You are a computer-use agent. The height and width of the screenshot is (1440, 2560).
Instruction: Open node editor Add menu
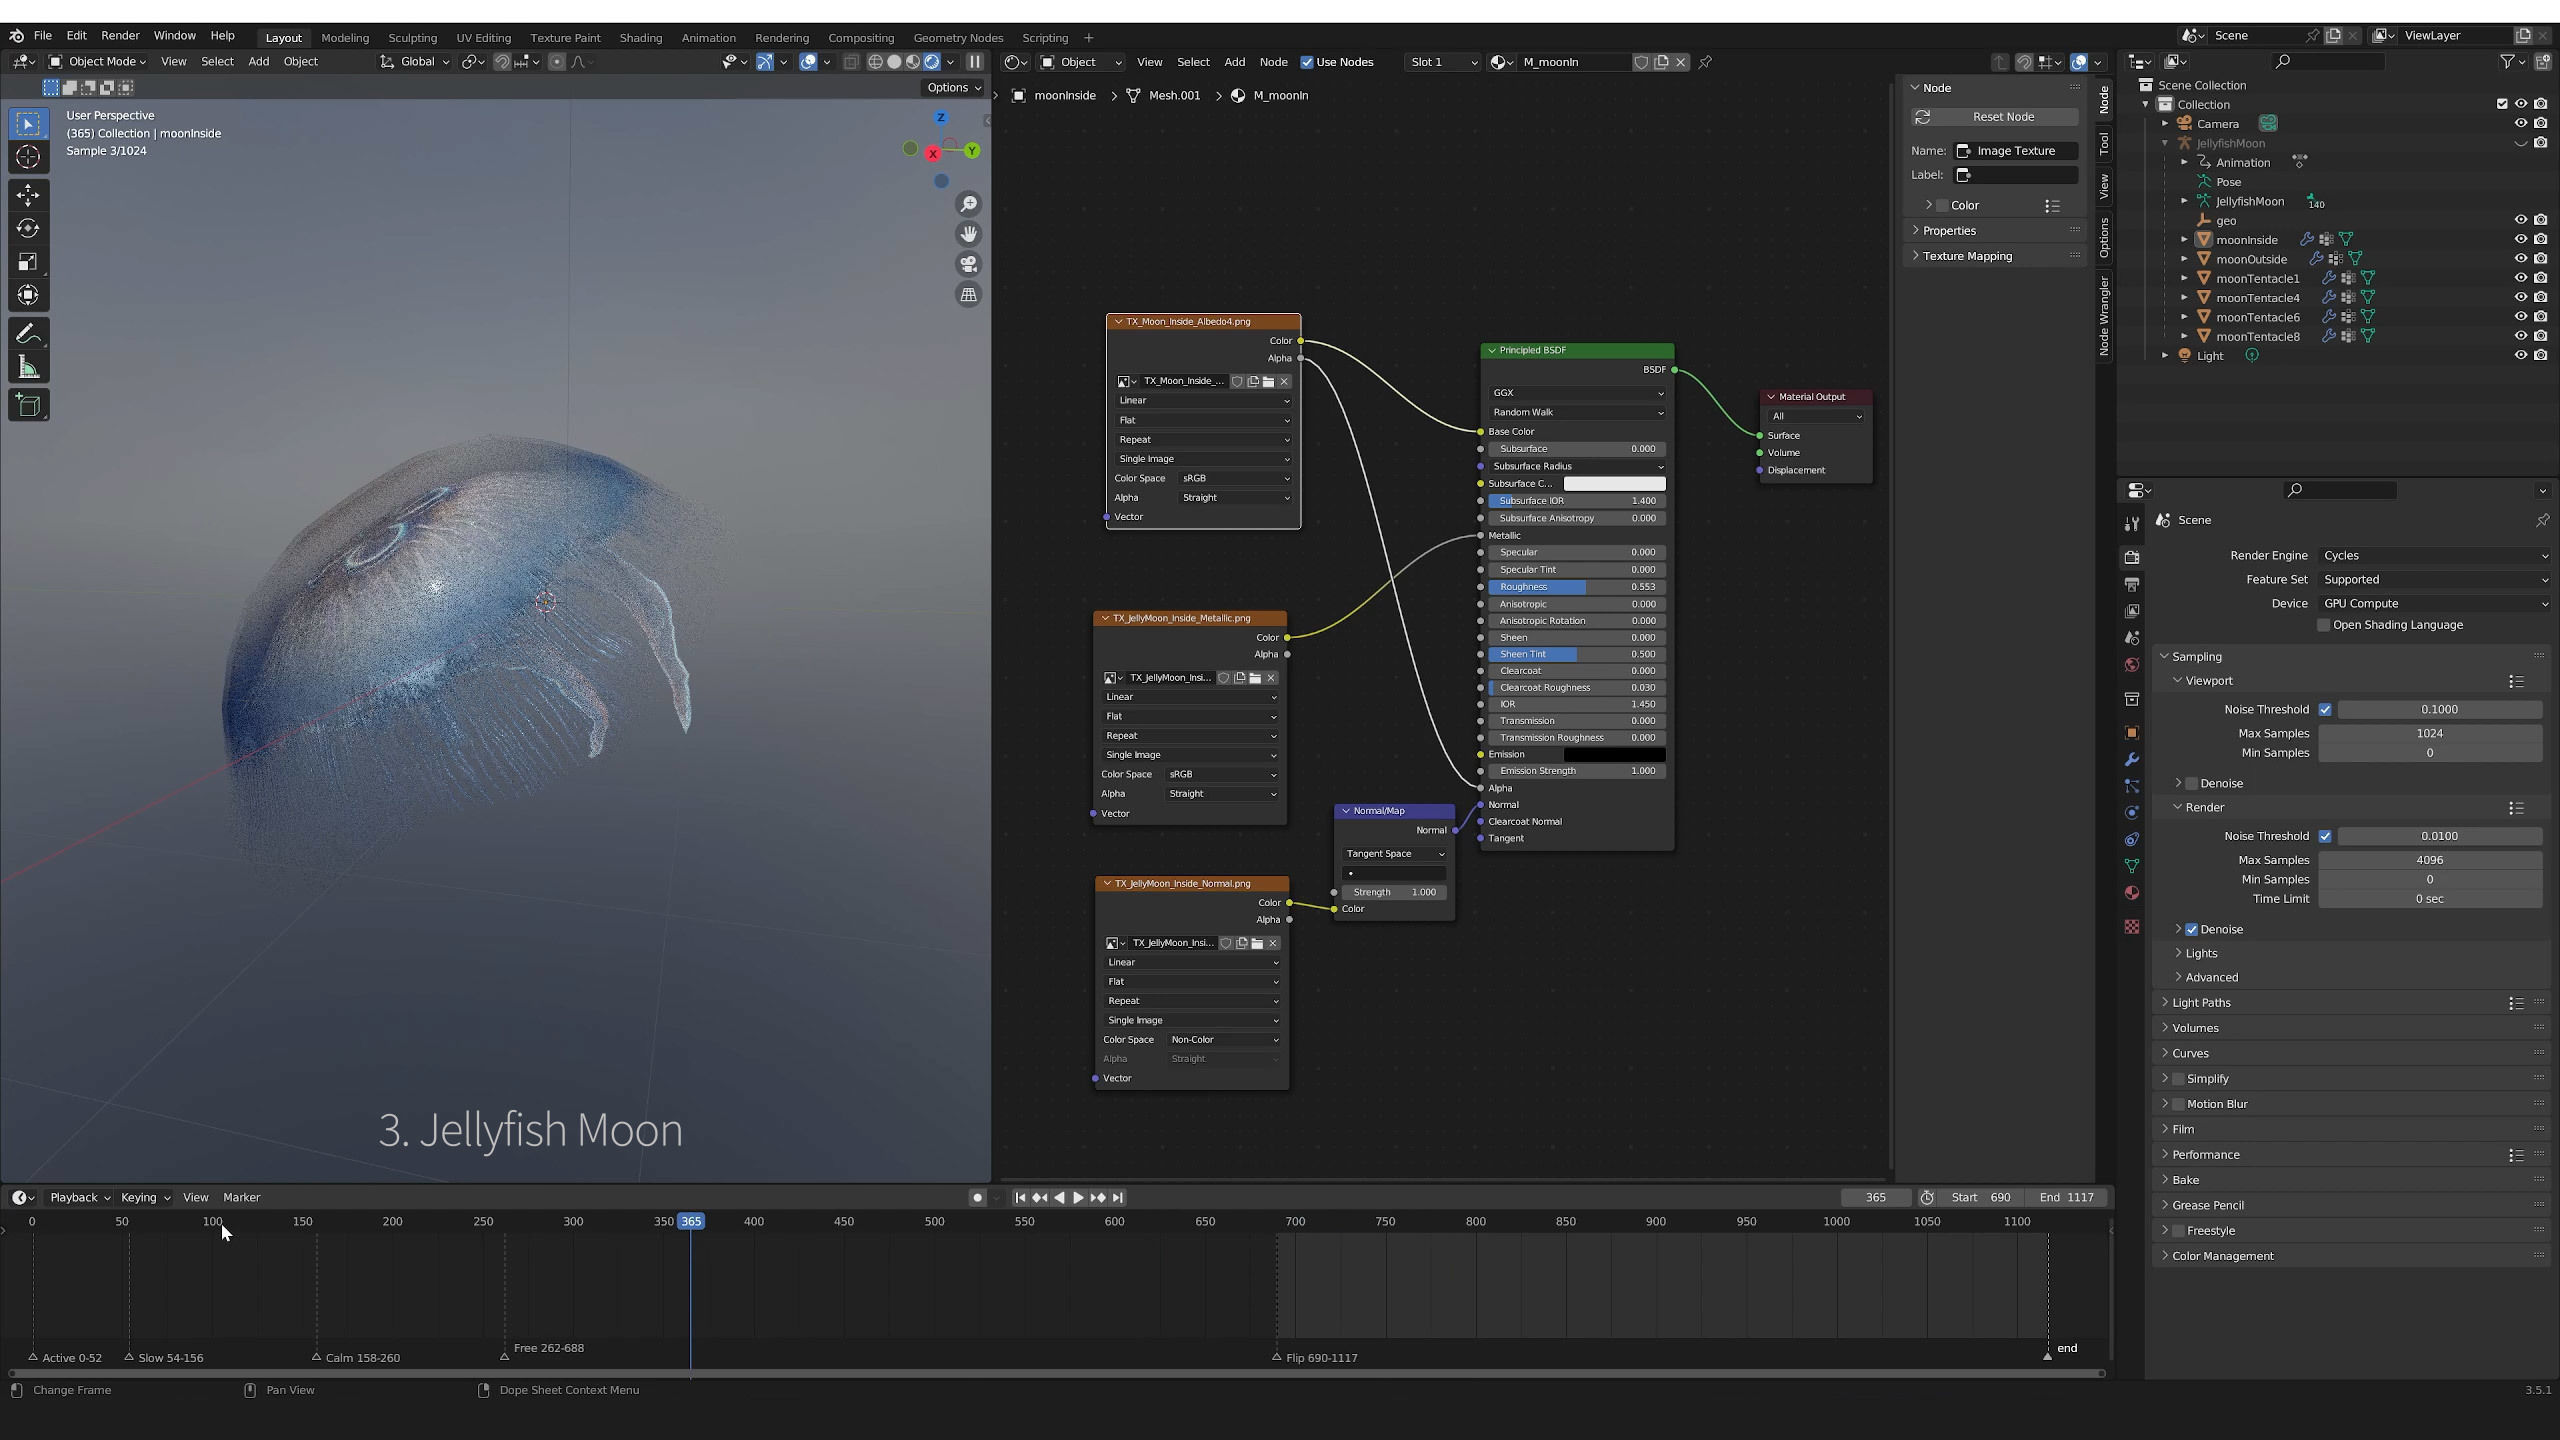tap(1234, 62)
